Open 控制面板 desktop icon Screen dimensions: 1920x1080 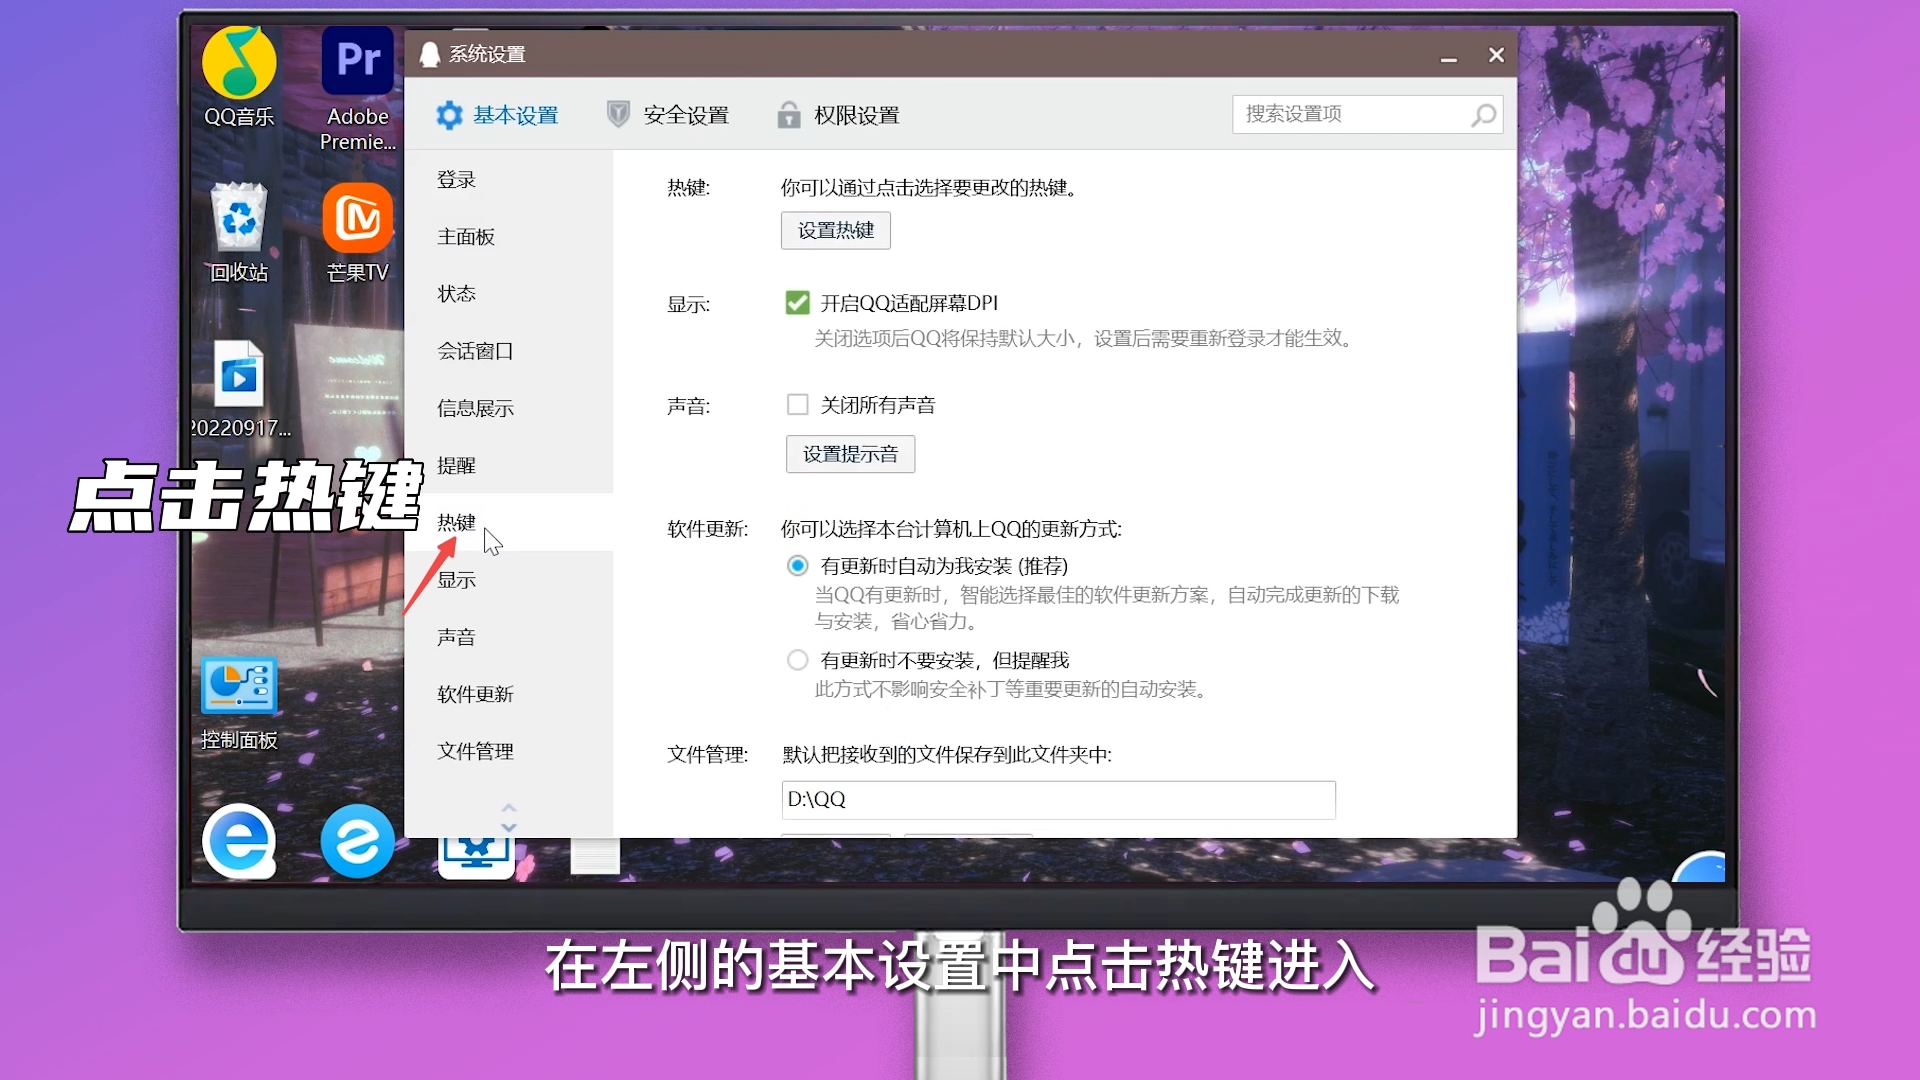click(x=239, y=703)
